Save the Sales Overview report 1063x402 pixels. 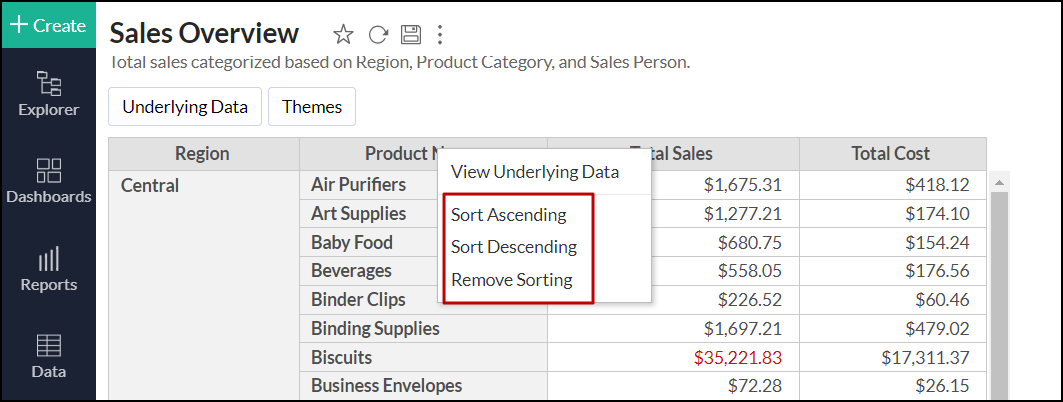(410, 35)
